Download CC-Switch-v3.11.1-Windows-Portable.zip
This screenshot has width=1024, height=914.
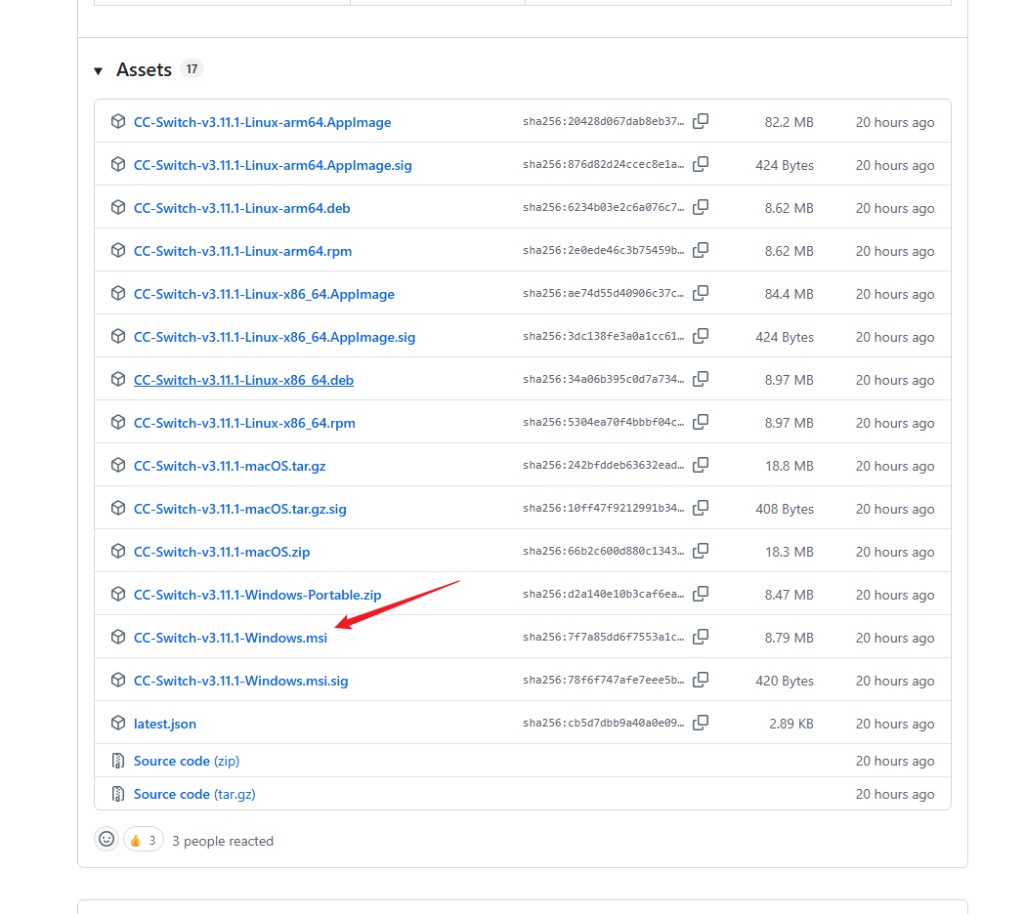(x=257, y=595)
